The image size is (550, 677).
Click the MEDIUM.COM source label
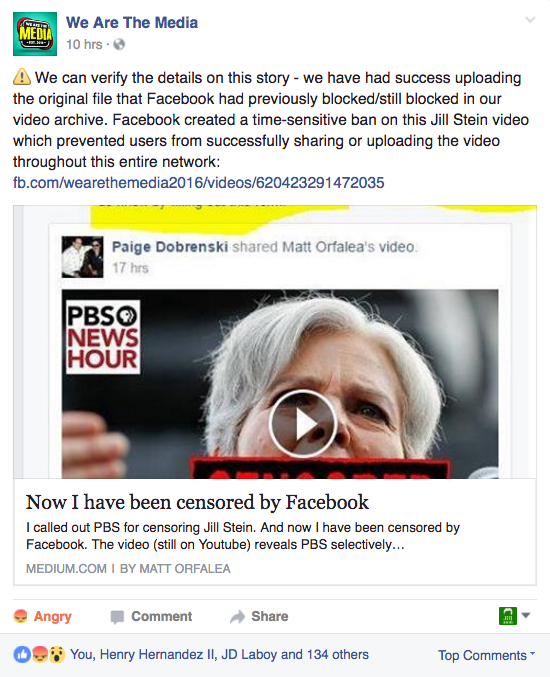coord(66,569)
